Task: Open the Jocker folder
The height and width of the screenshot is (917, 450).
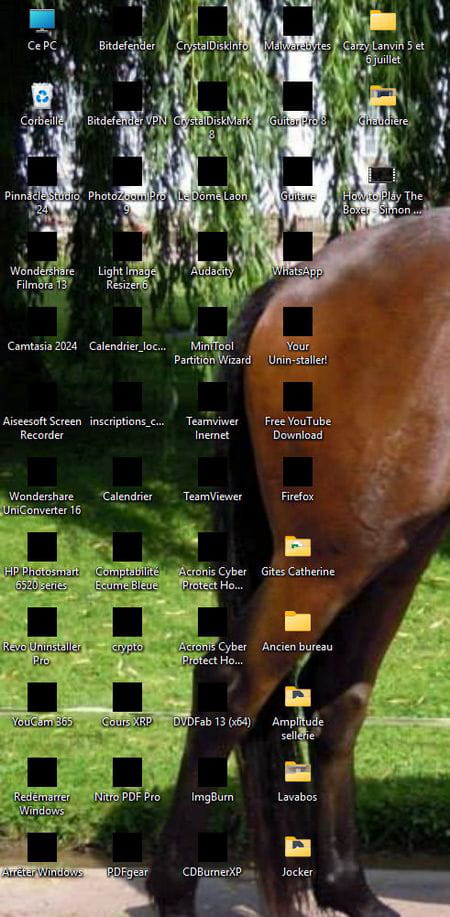Action: click(x=297, y=847)
